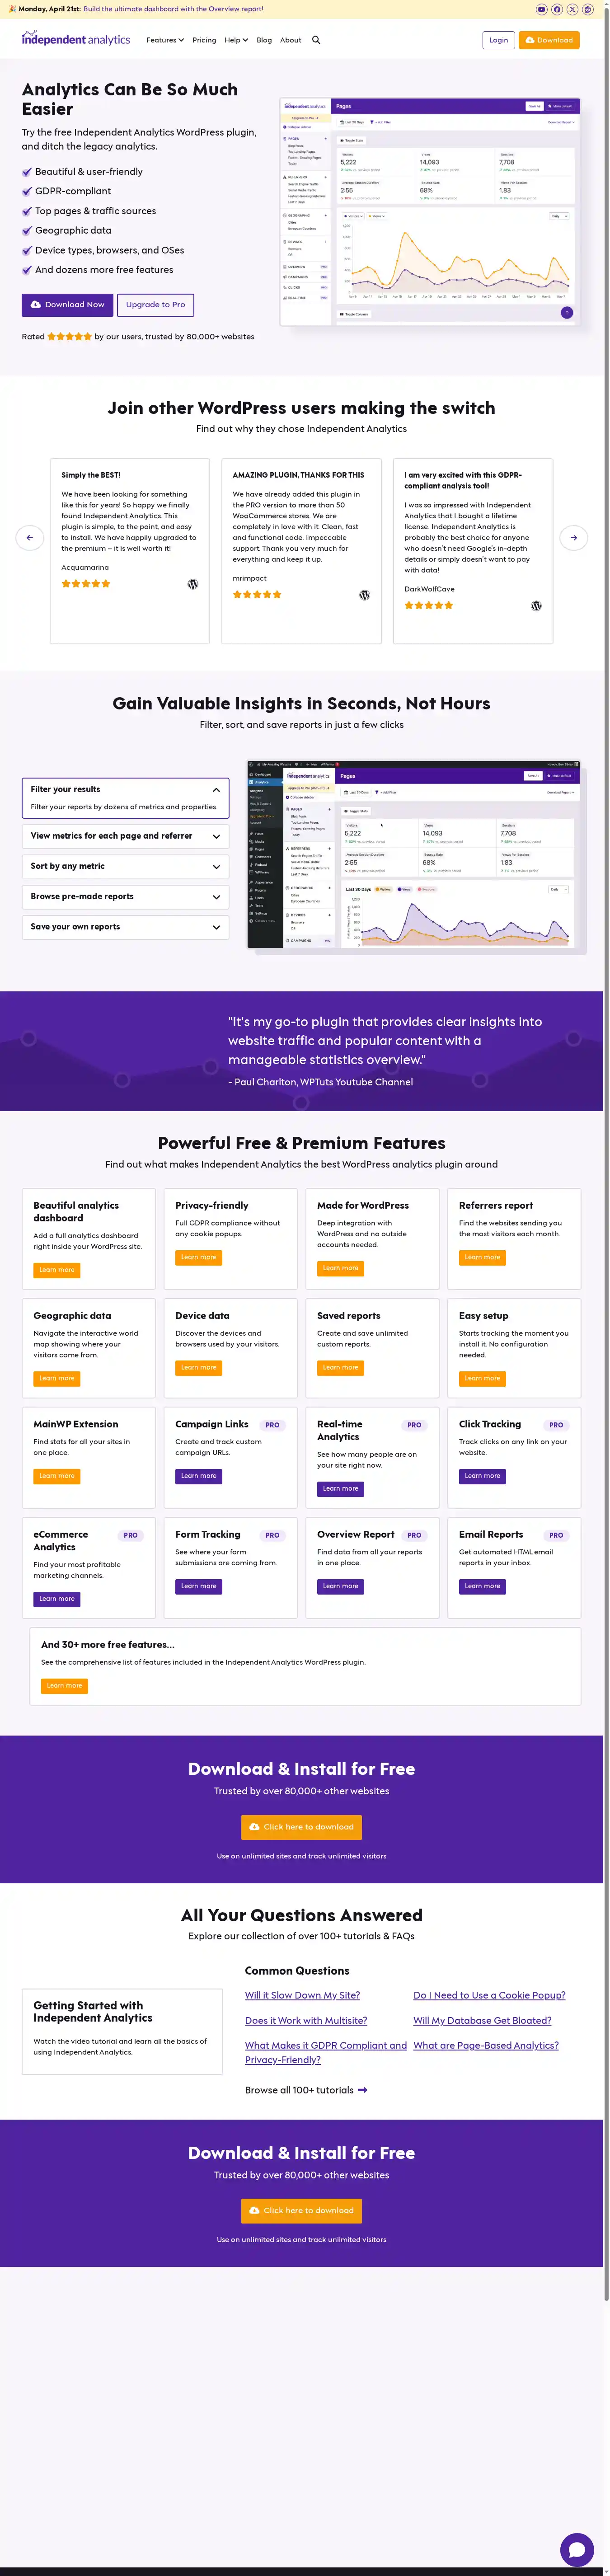Click the search magnifier icon in the header
The height and width of the screenshot is (2576, 610).
click(x=316, y=40)
